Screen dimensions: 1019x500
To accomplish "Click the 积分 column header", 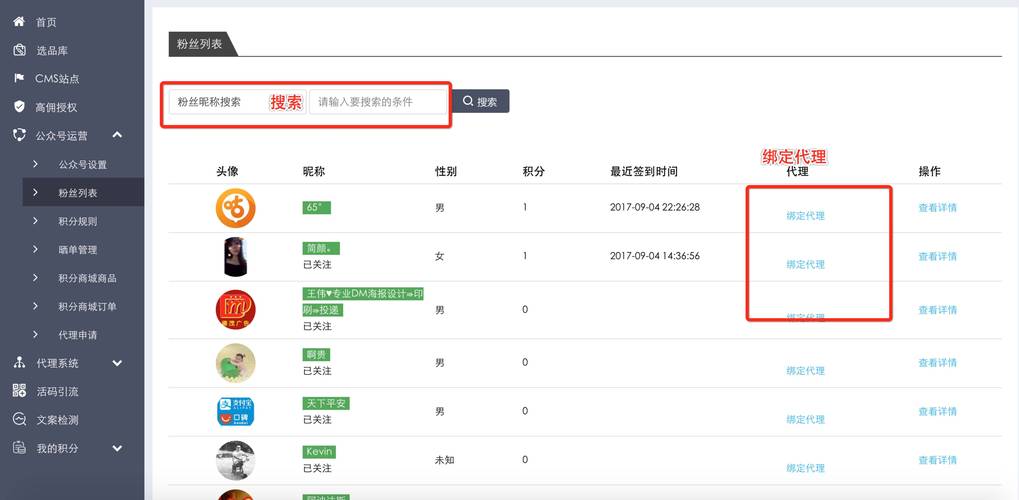I will point(534,172).
